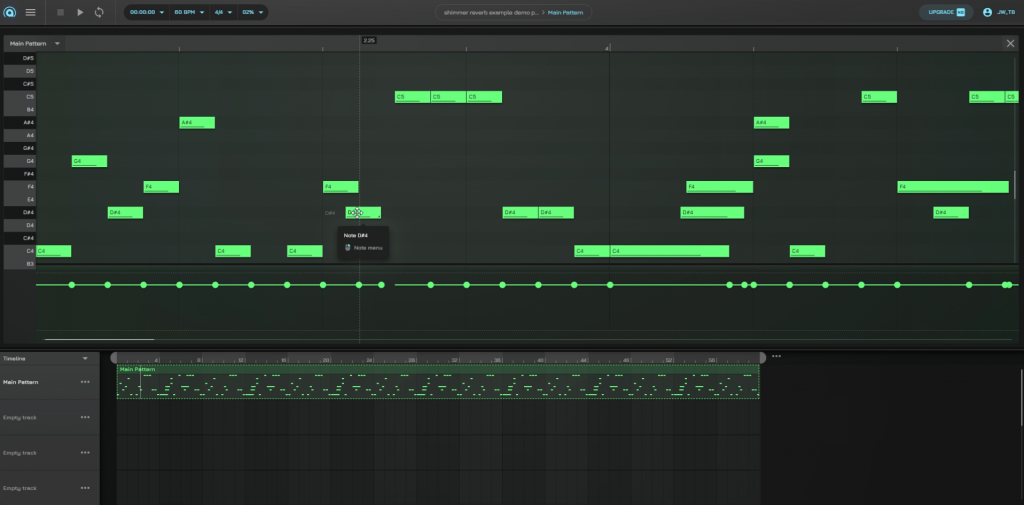Click the Main Pattern breadcrumb in the top bar

pyautogui.click(x=566, y=12)
